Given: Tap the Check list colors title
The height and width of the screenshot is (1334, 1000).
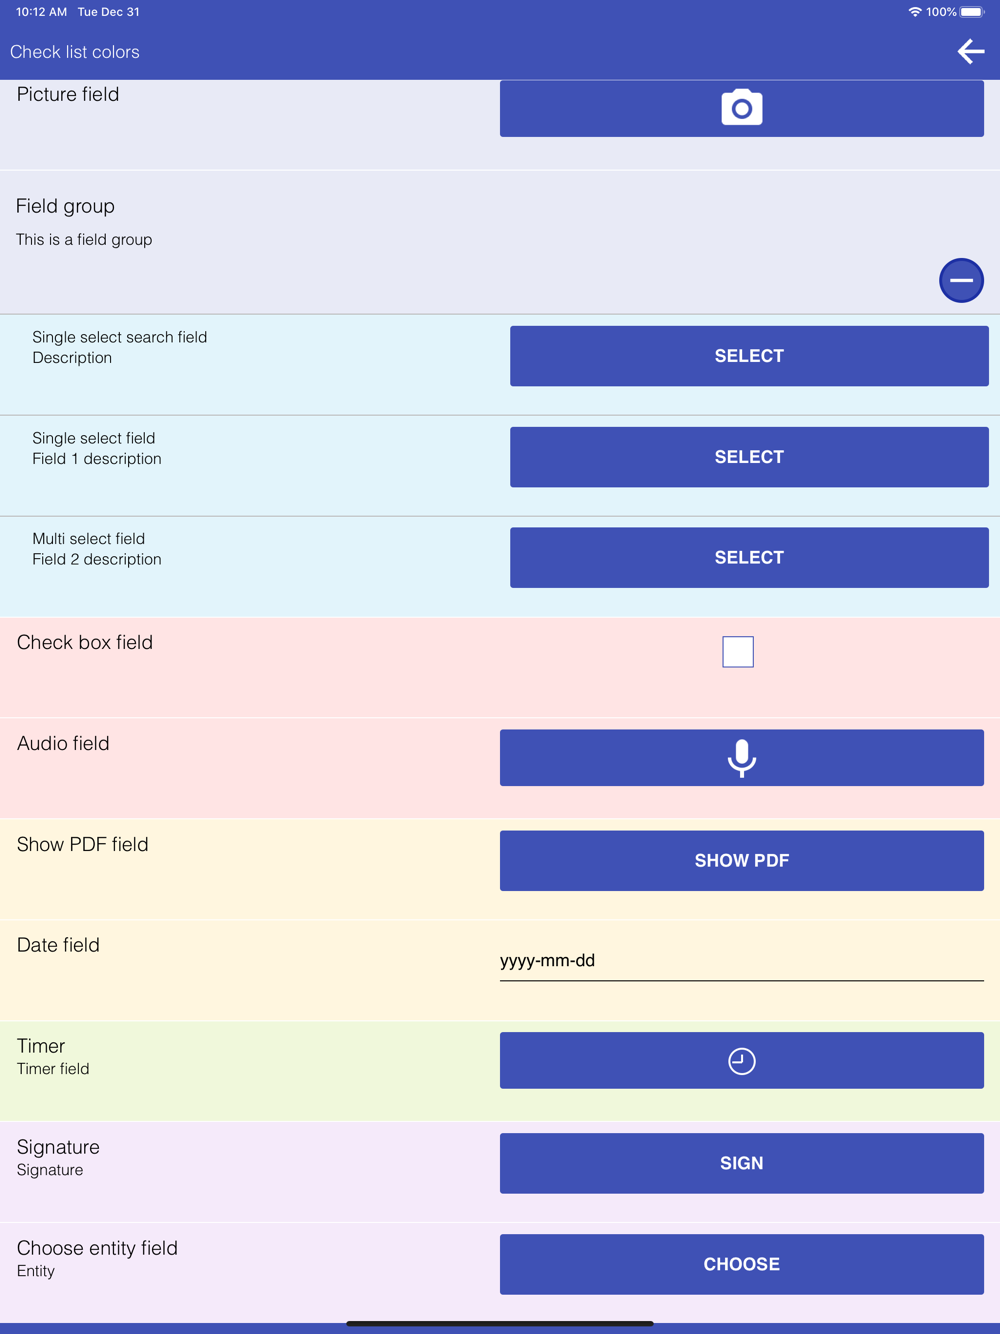Looking at the screenshot, I should 75,52.
